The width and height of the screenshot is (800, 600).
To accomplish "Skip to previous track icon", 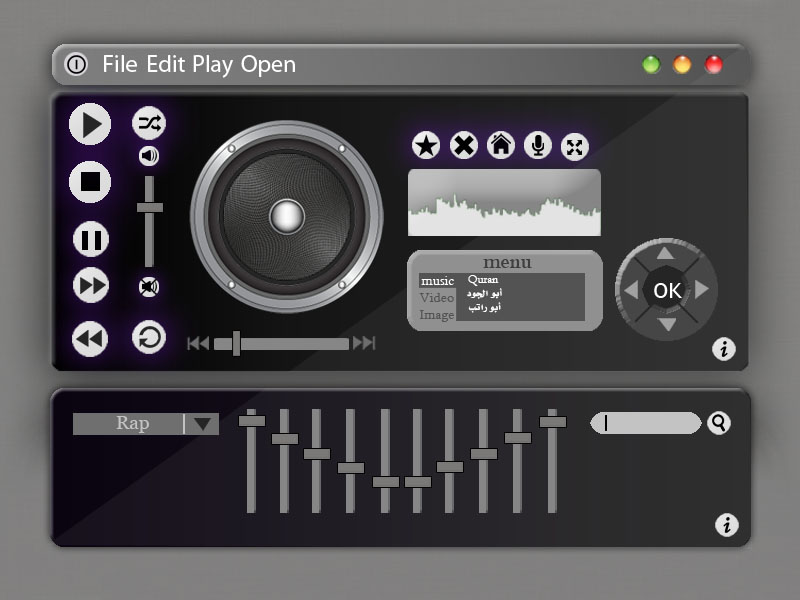I will (198, 343).
